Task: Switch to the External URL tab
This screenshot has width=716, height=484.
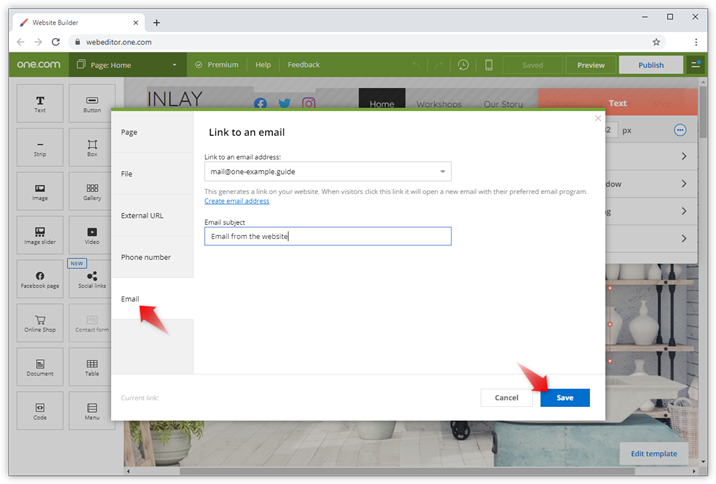Action: click(x=142, y=215)
